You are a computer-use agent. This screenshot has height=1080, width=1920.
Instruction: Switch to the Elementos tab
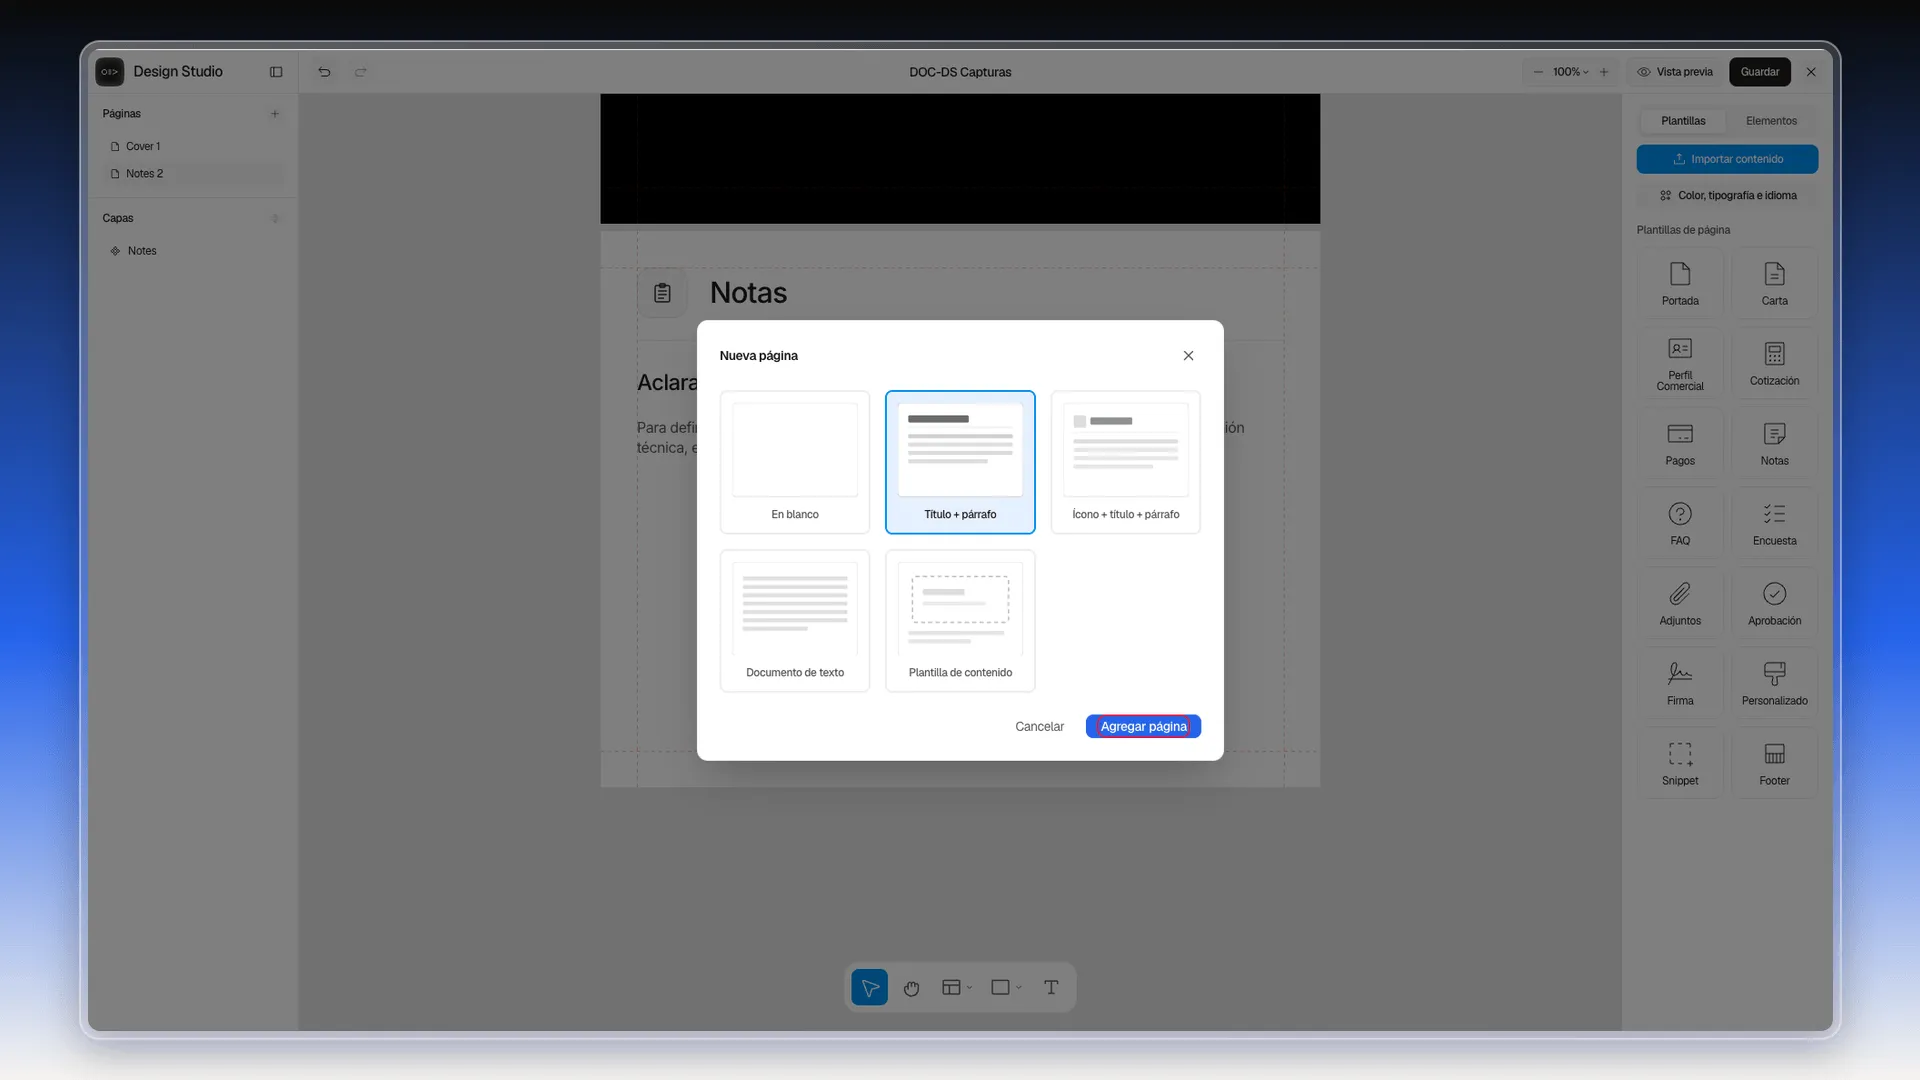[1771, 121]
